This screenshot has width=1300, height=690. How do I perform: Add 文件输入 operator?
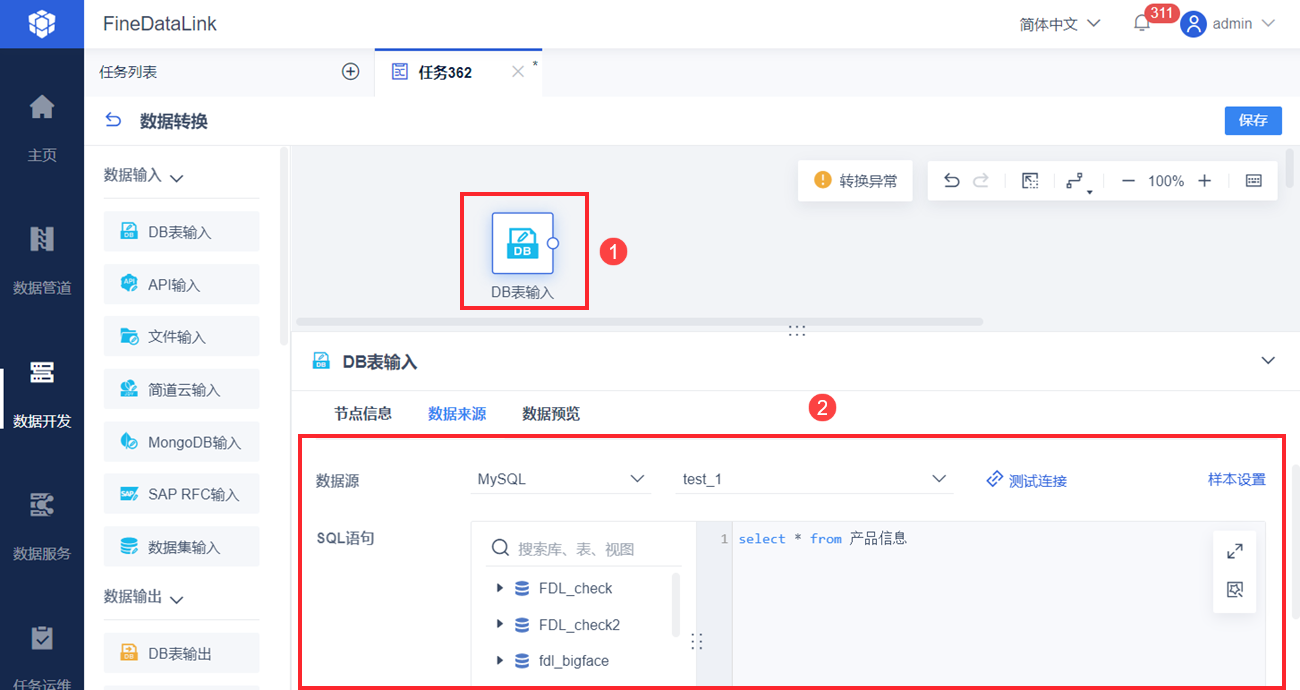click(x=181, y=337)
